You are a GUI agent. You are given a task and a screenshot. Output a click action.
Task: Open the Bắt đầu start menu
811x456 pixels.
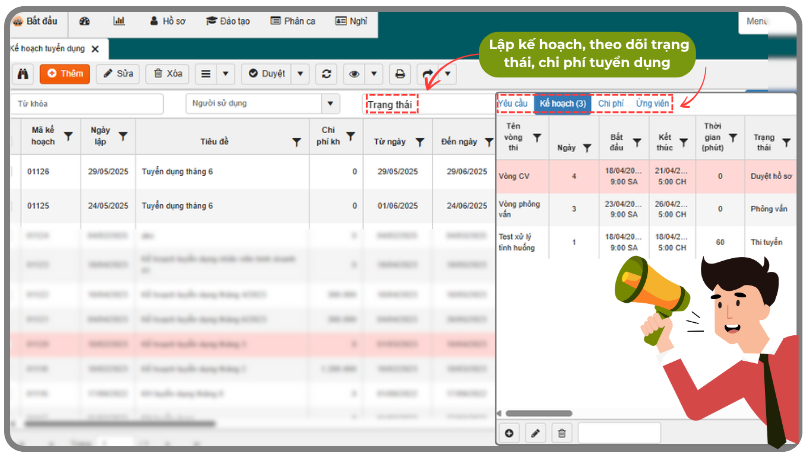point(35,21)
